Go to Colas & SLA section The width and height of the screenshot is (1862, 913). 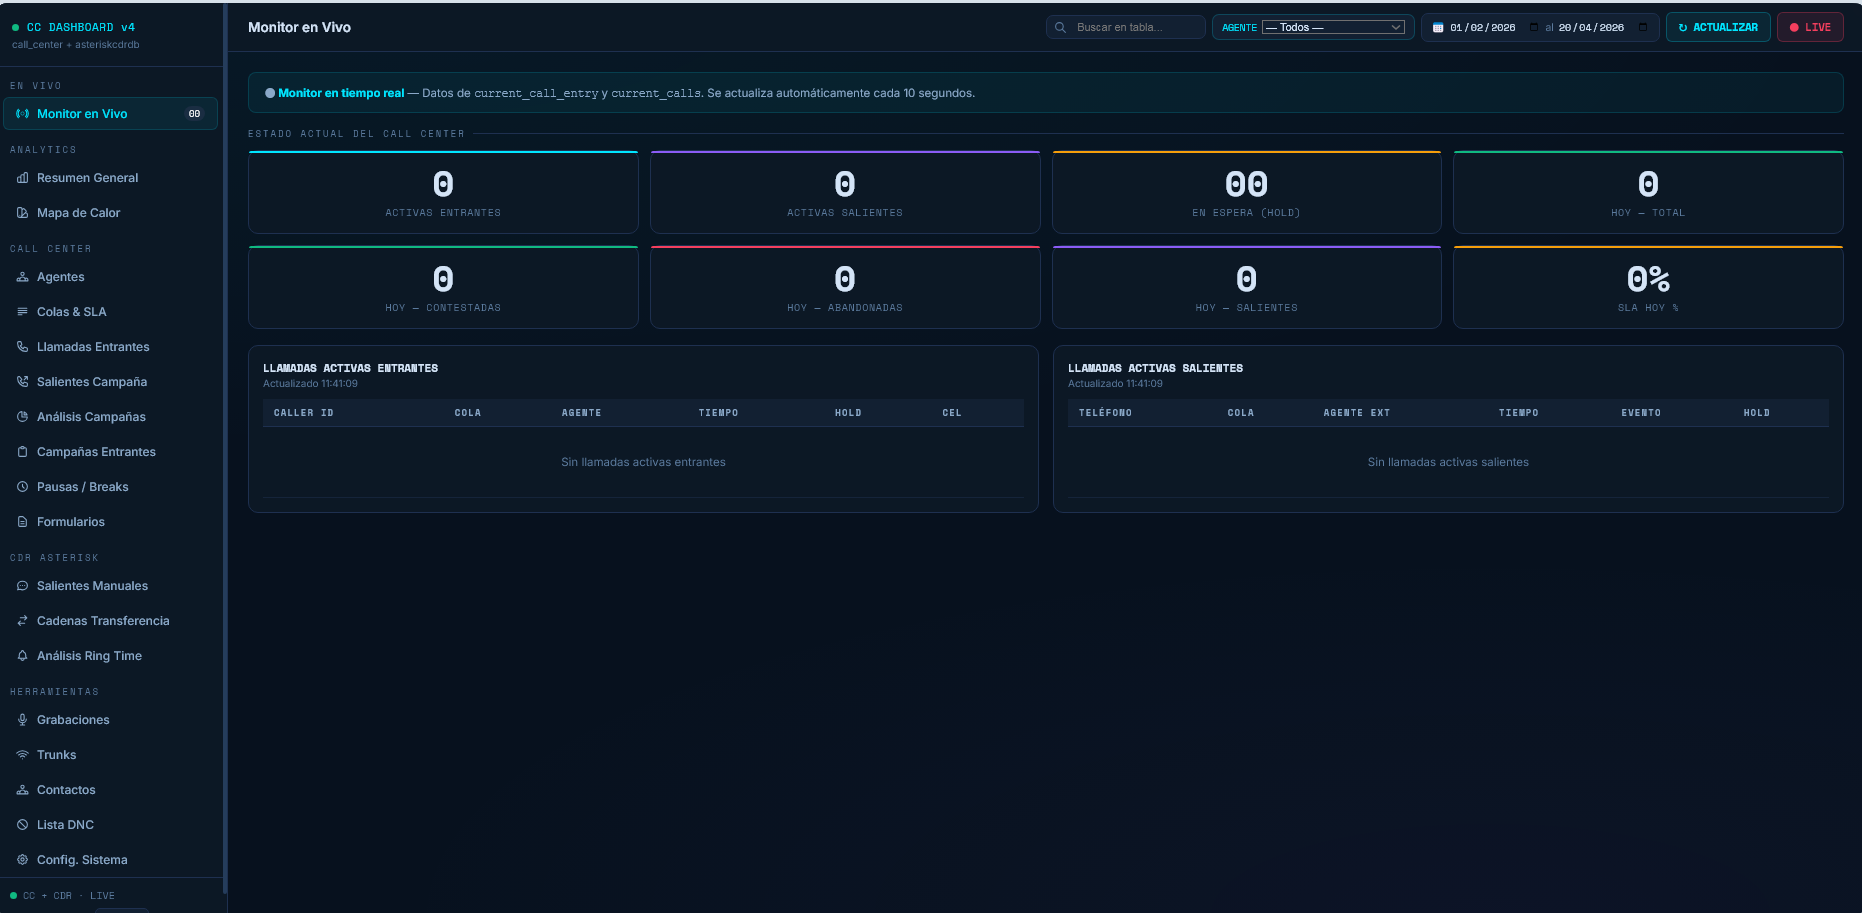point(72,312)
